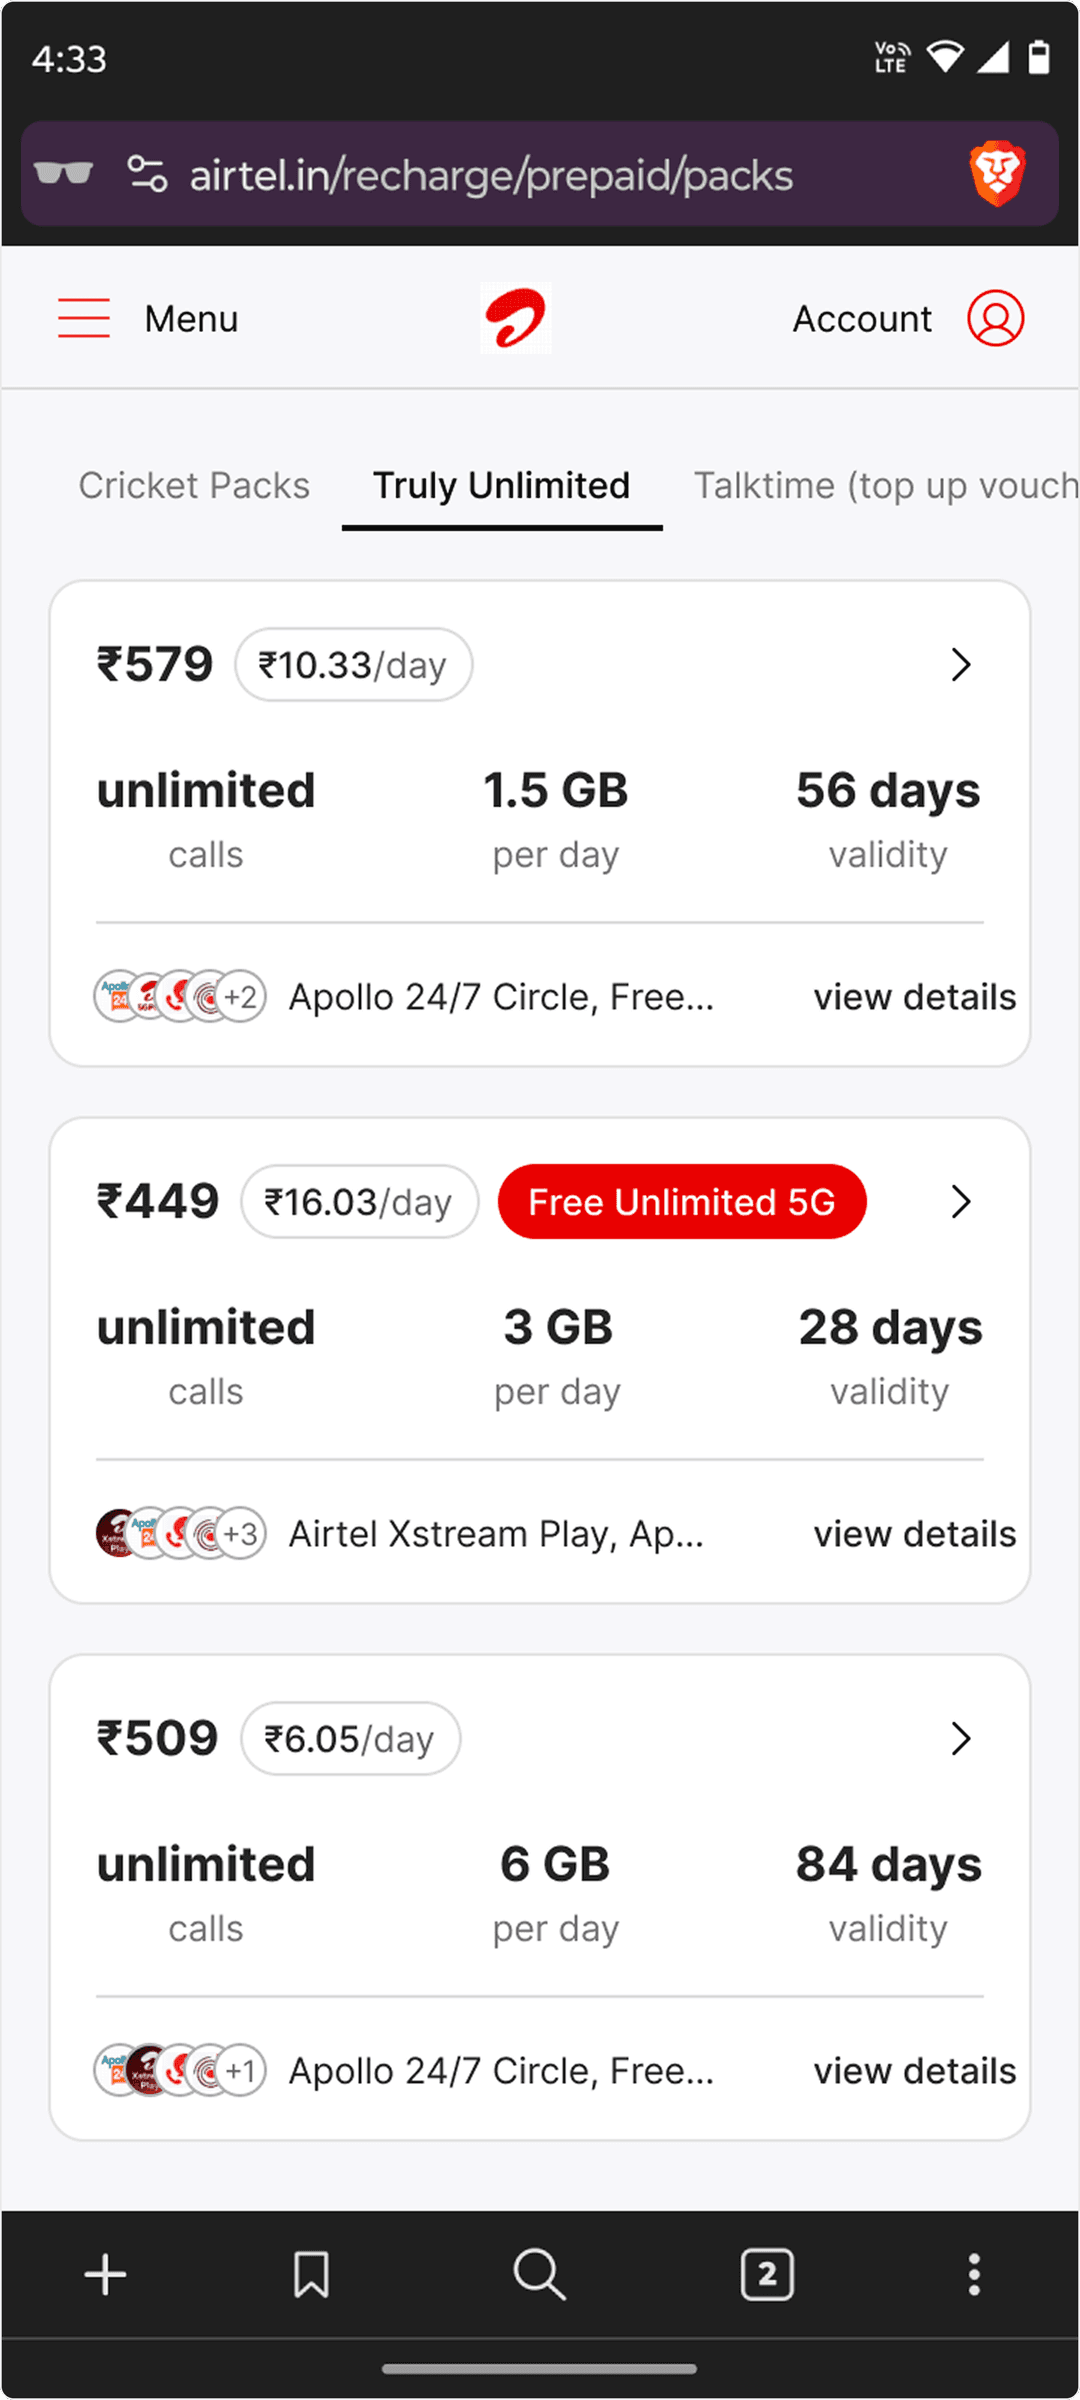This screenshot has width=1080, height=2400.
Task: Open the red hamburger menu icon
Action: 84,318
